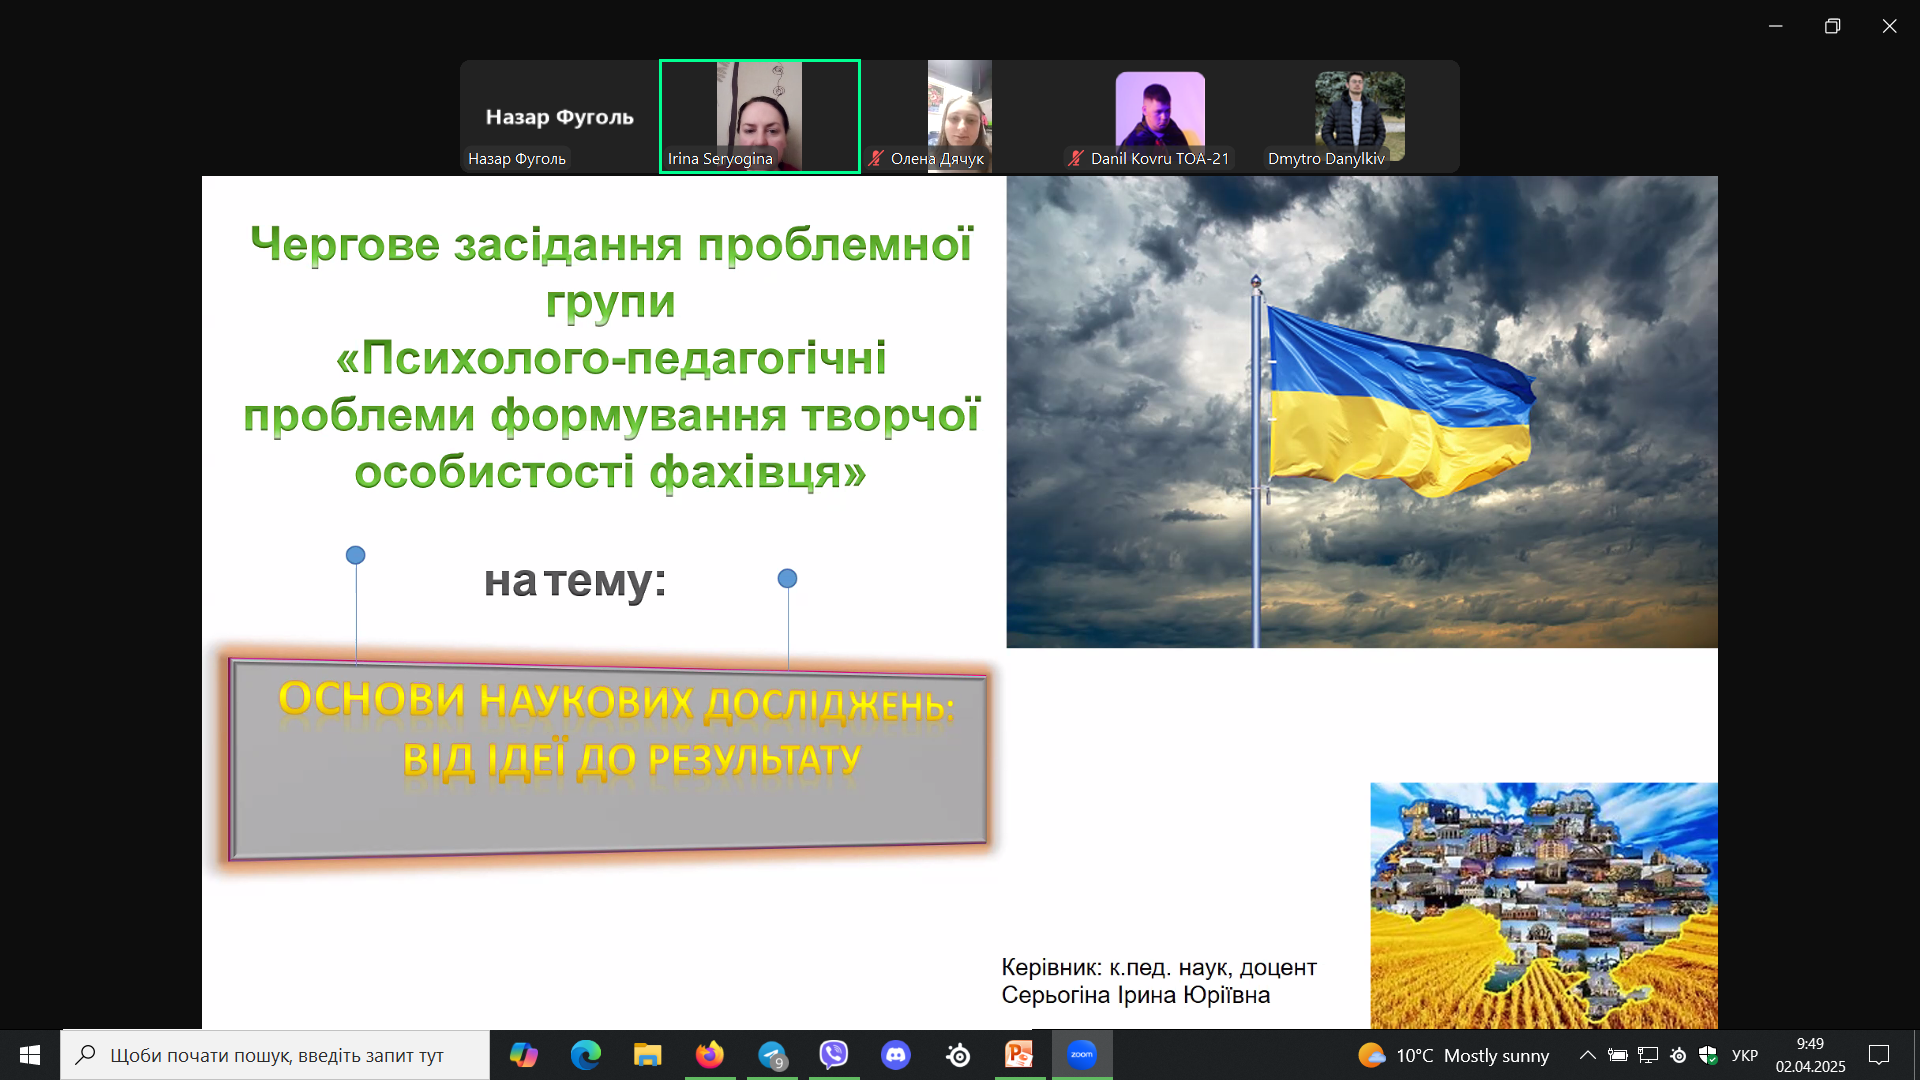Open the Windows Start menu
This screenshot has height=1080, width=1920.
pos(30,1055)
